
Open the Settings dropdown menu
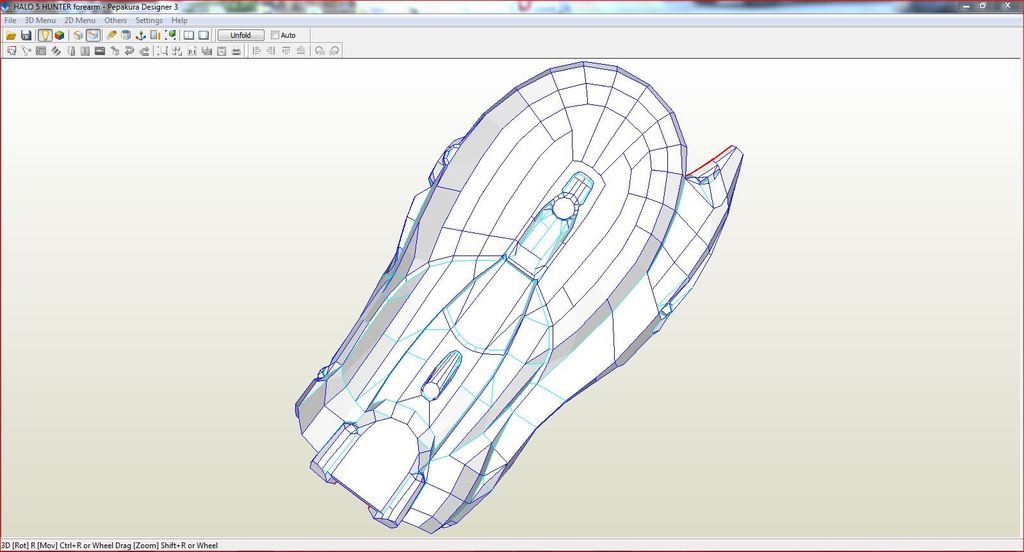point(149,20)
